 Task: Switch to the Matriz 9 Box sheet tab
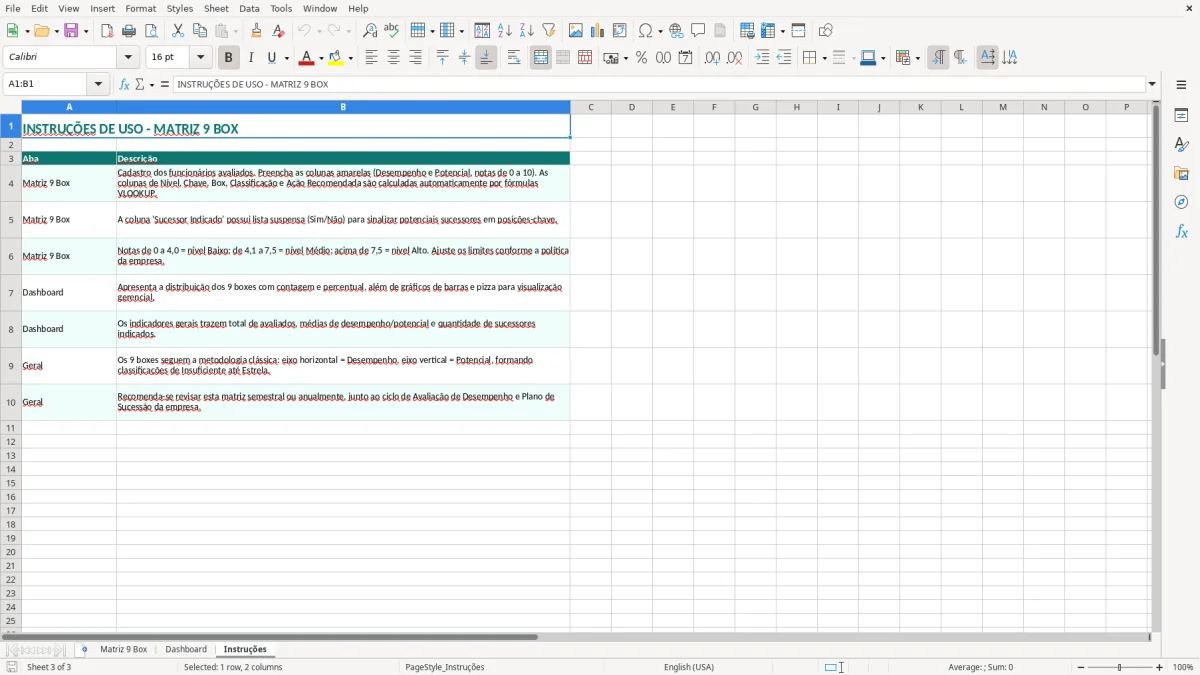coord(123,650)
